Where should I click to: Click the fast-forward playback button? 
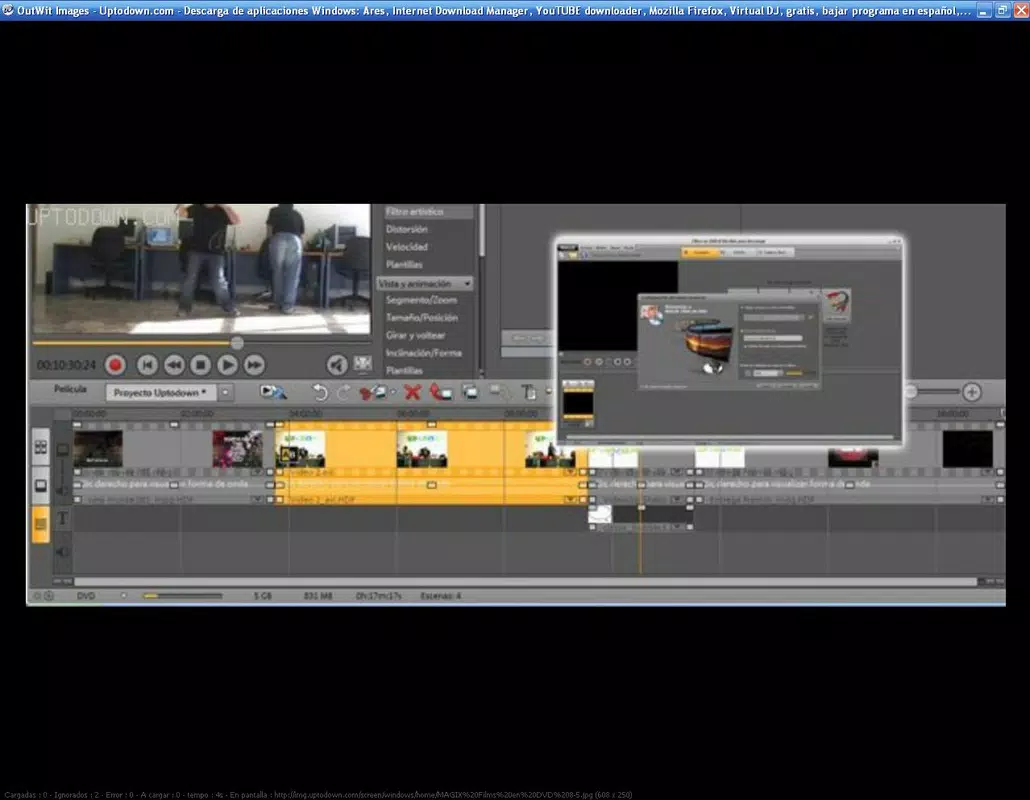tap(254, 365)
